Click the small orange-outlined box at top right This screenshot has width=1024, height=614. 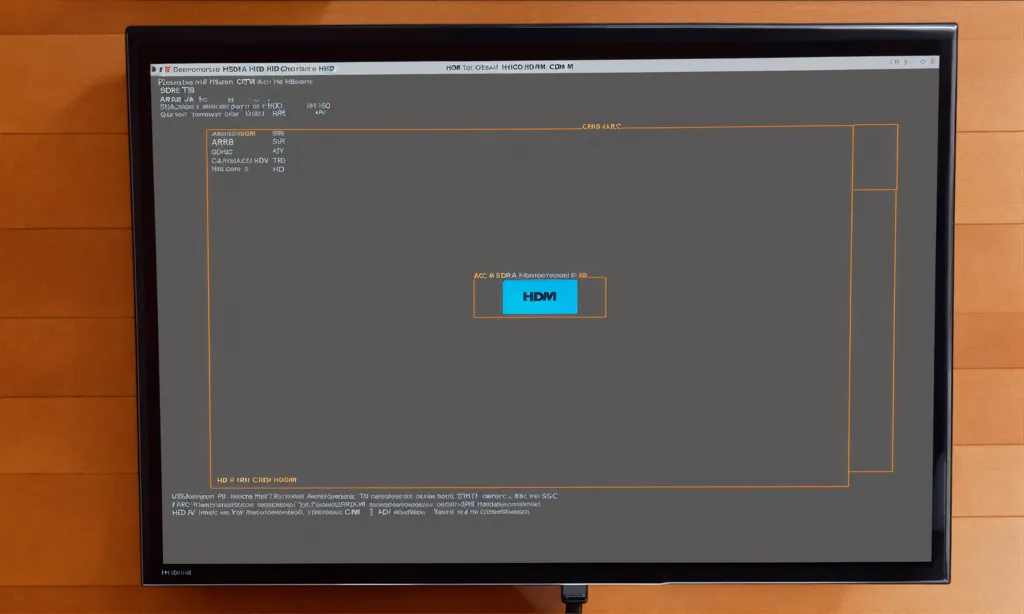[x=874, y=157]
